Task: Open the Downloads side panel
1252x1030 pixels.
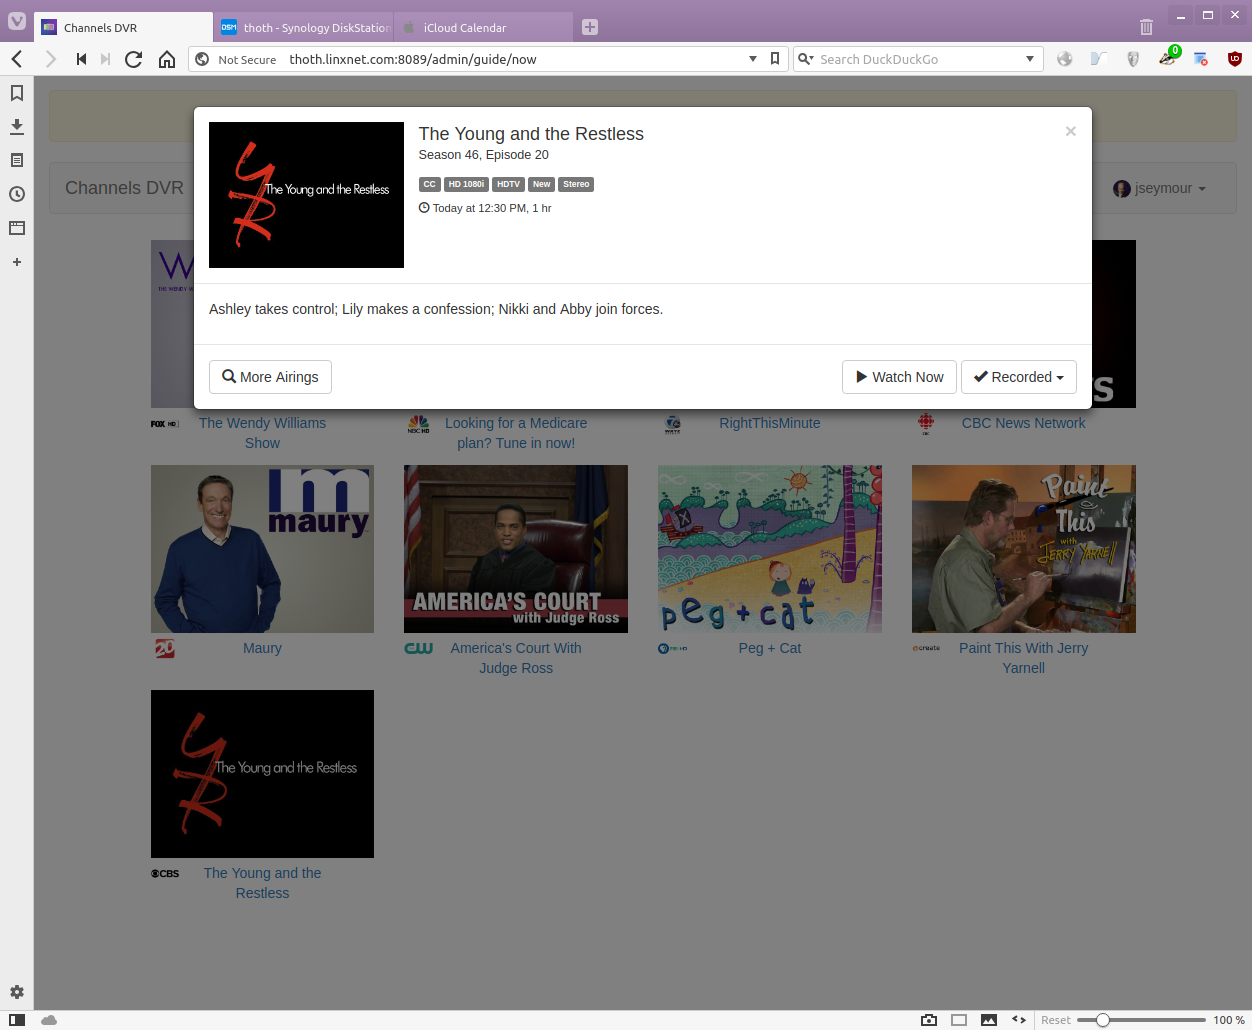Action: pyautogui.click(x=17, y=127)
